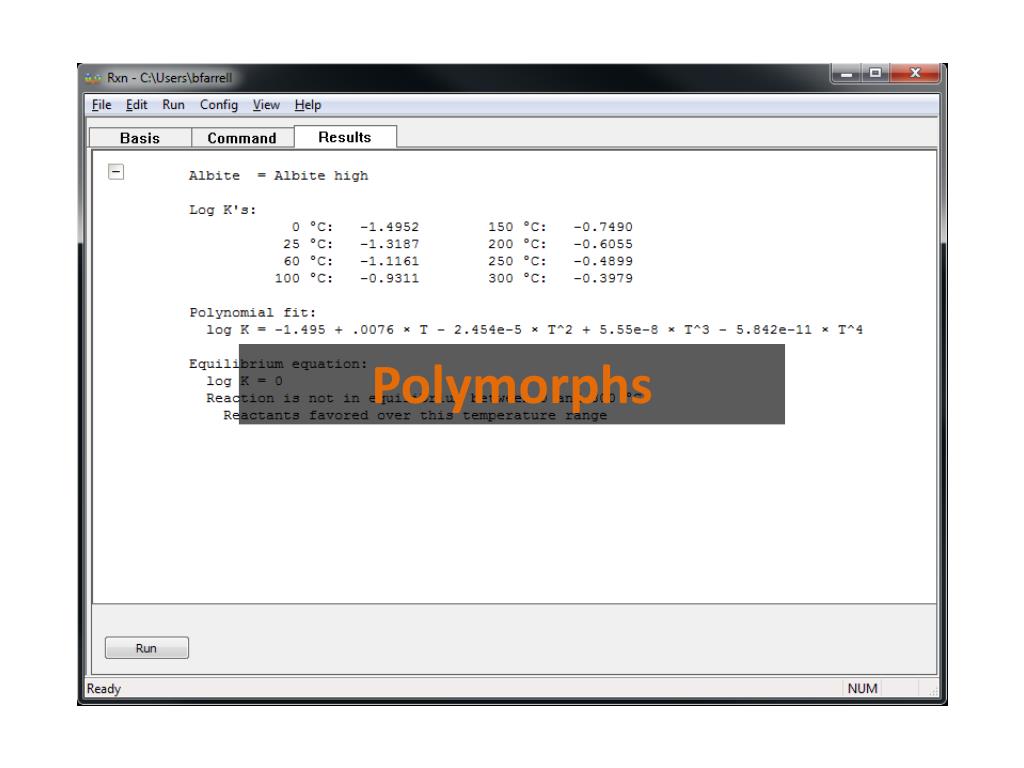Click the '150 °C:' temperature label
Screen dimensions: 1024x768
click(517, 227)
